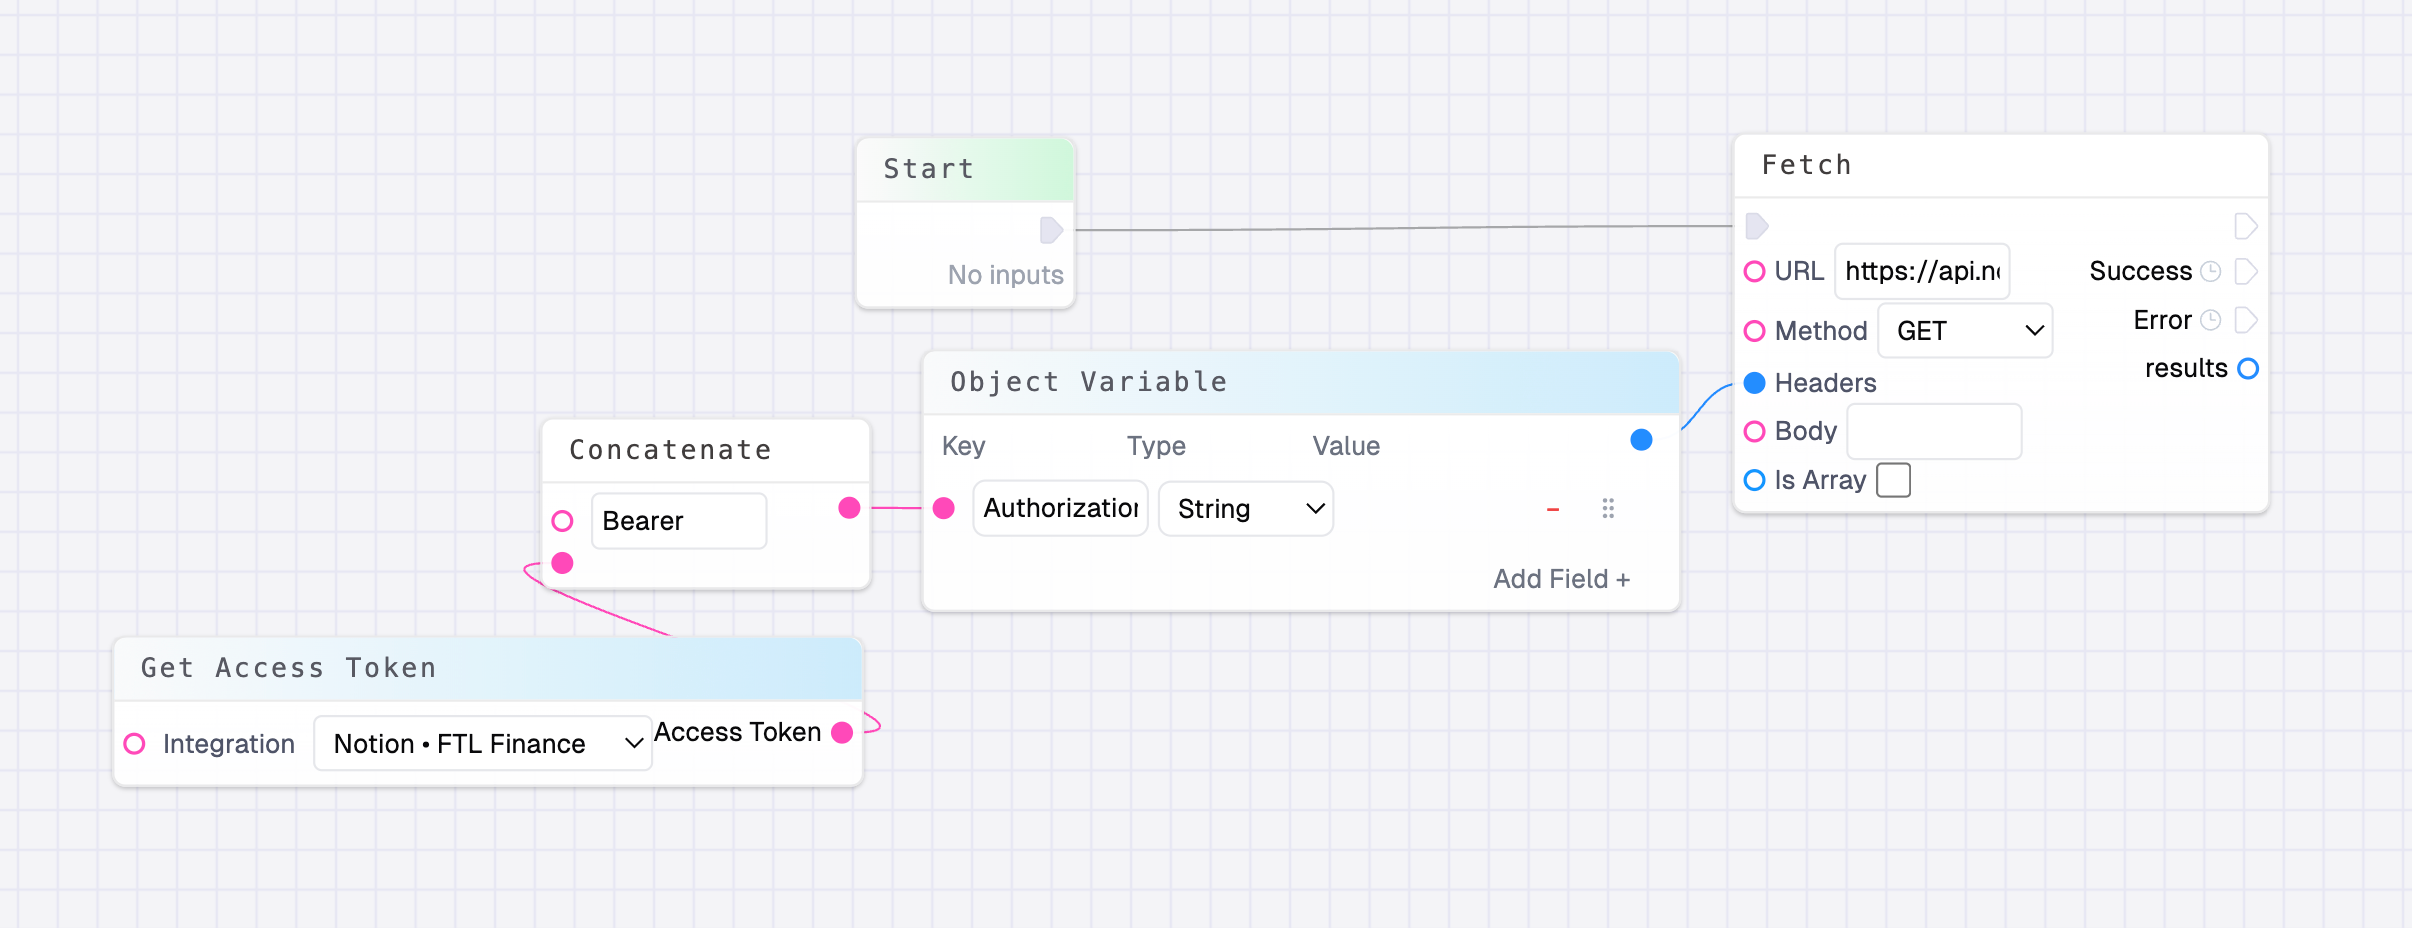The height and width of the screenshot is (928, 2412).
Task: Click the "URL" label in Fetch
Action: [1799, 271]
